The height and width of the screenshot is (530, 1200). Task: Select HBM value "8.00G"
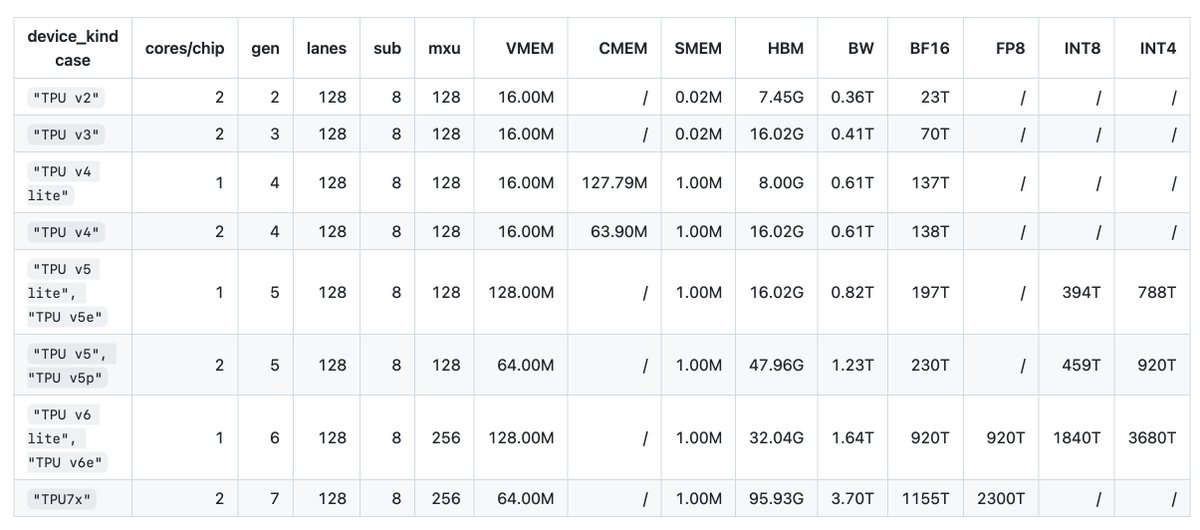click(782, 182)
